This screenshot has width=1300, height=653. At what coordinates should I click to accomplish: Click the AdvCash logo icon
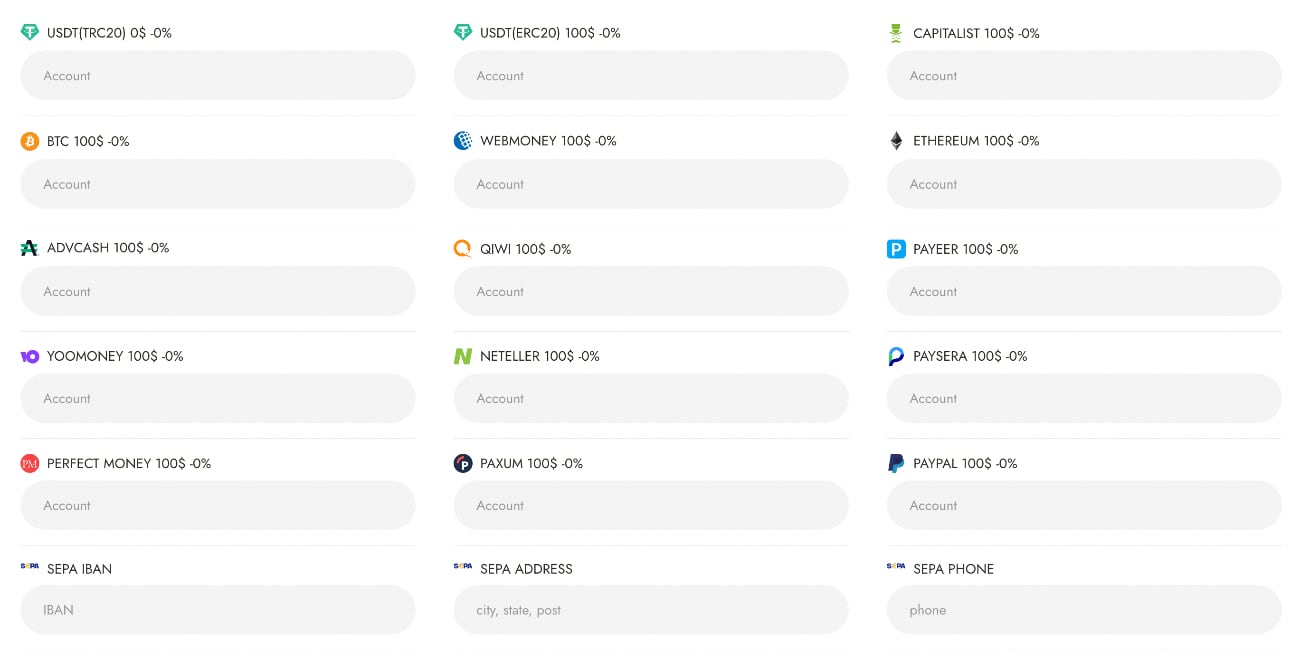pos(30,248)
